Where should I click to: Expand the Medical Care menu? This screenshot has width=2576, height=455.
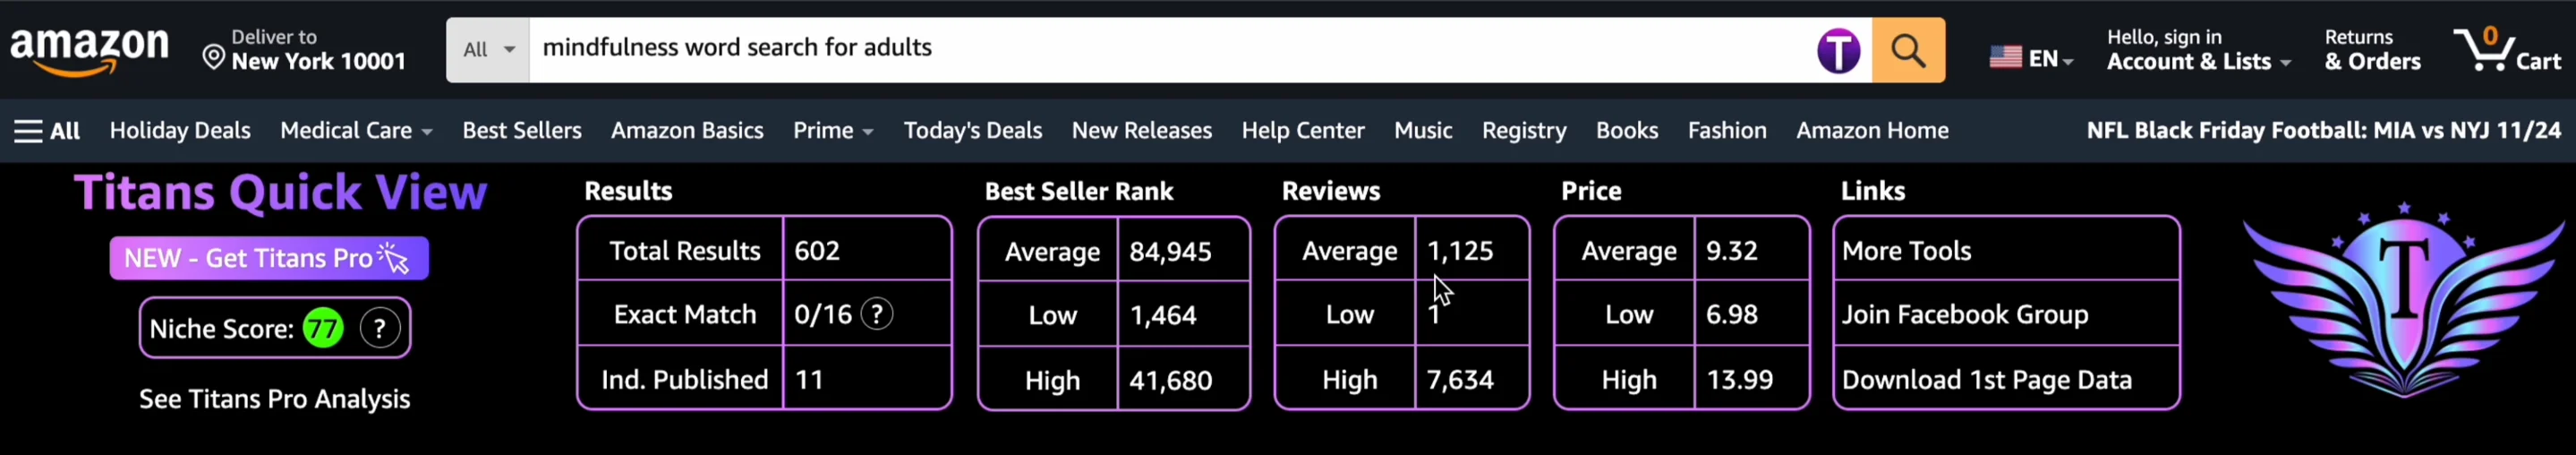tap(356, 131)
